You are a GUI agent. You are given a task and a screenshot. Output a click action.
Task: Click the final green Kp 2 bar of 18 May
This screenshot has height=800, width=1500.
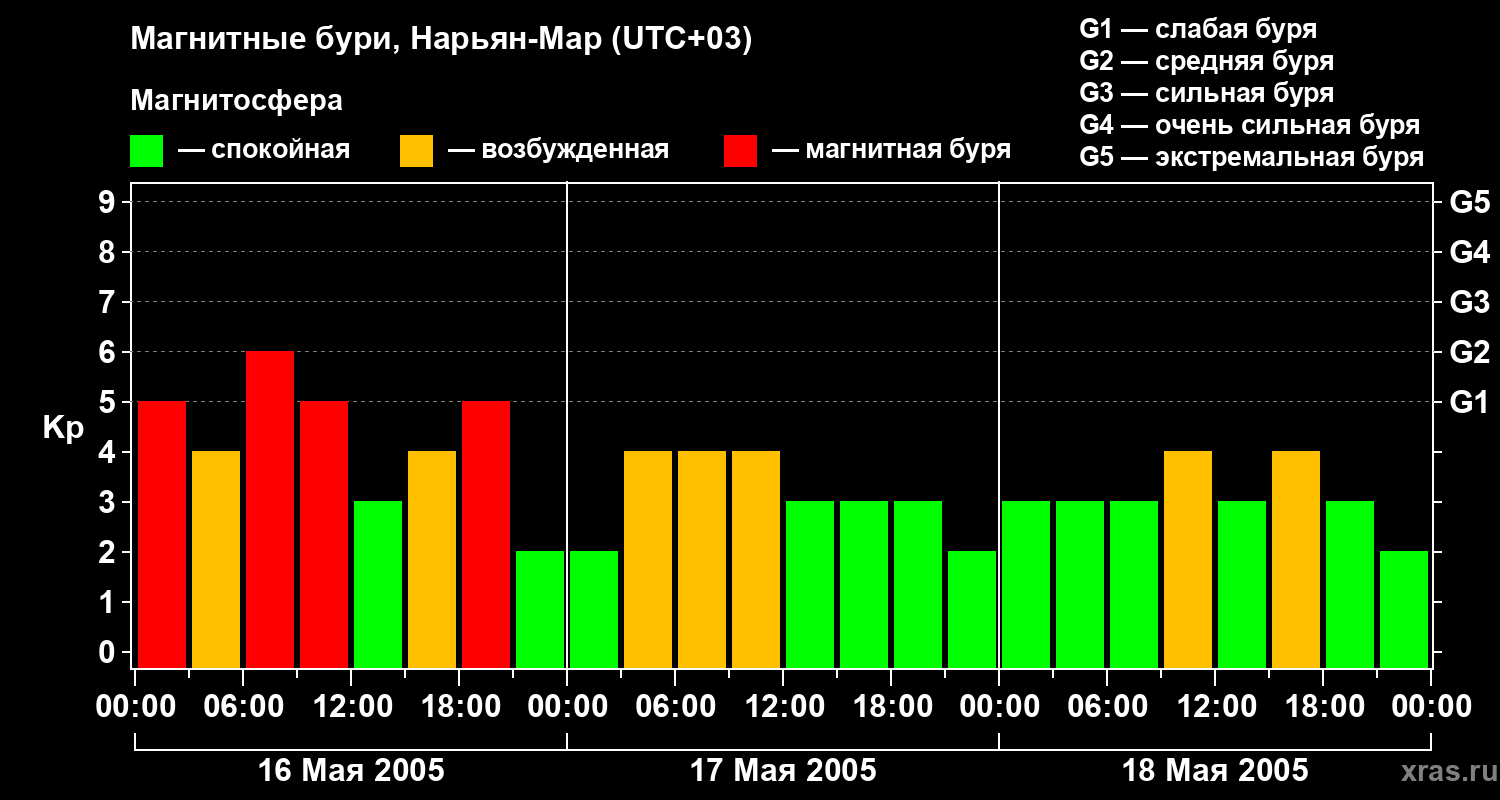point(1404,609)
